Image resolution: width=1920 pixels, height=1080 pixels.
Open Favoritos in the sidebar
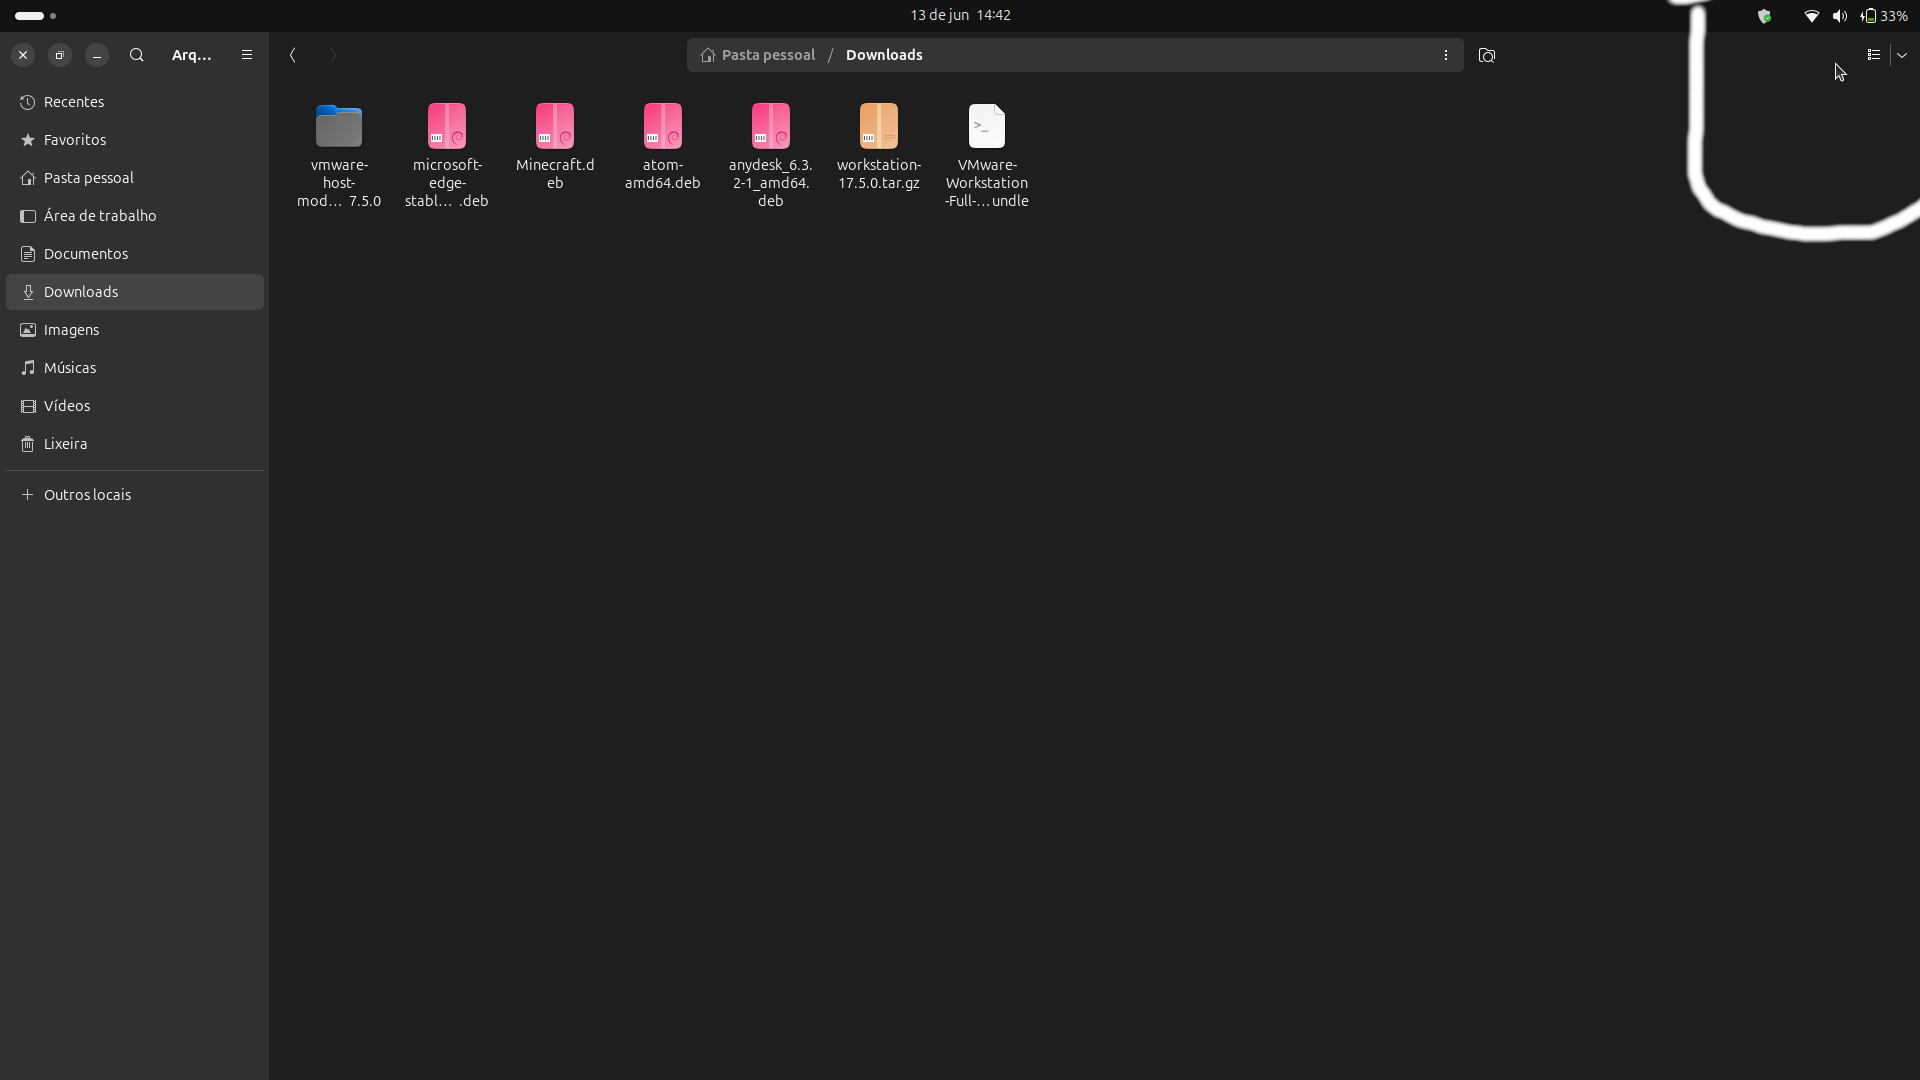tap(135, 140)
